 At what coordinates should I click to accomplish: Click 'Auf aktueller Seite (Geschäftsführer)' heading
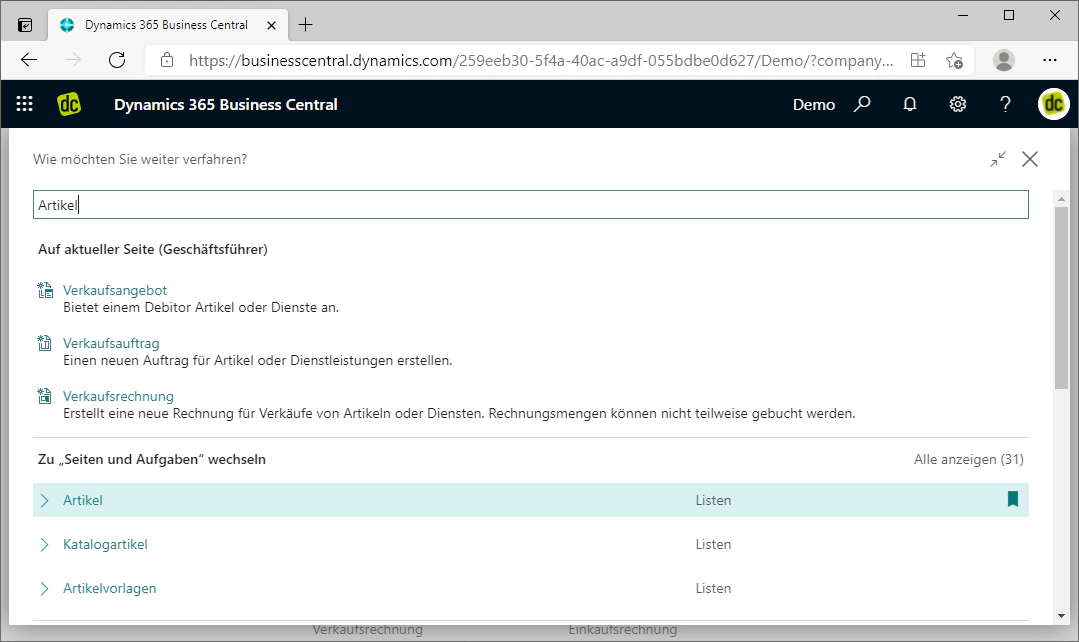point(153,249)
